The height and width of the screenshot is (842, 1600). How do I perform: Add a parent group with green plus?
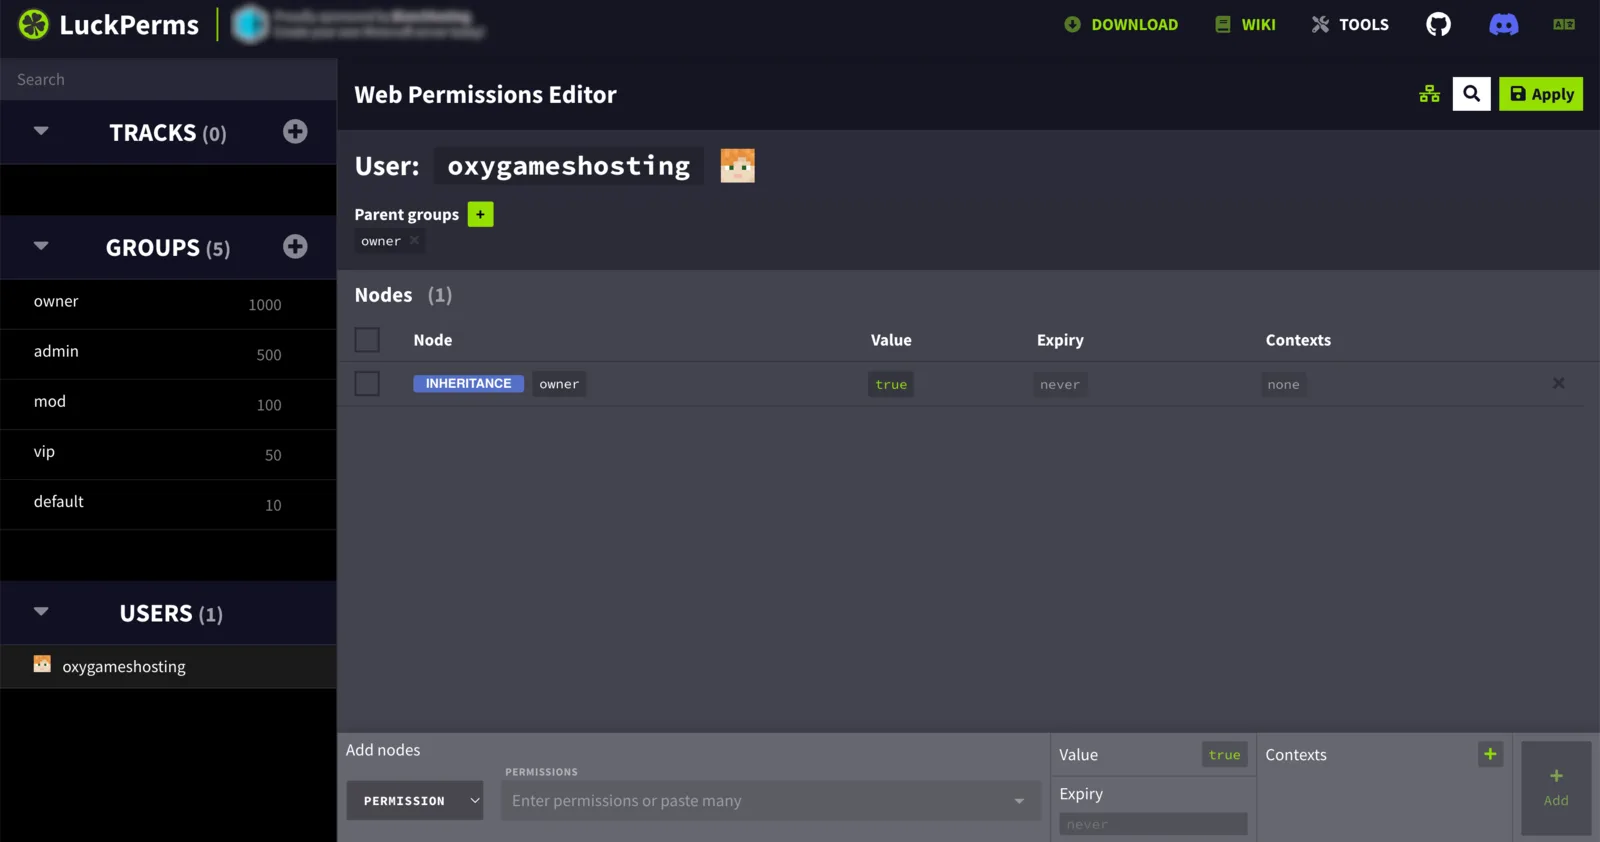480,214
